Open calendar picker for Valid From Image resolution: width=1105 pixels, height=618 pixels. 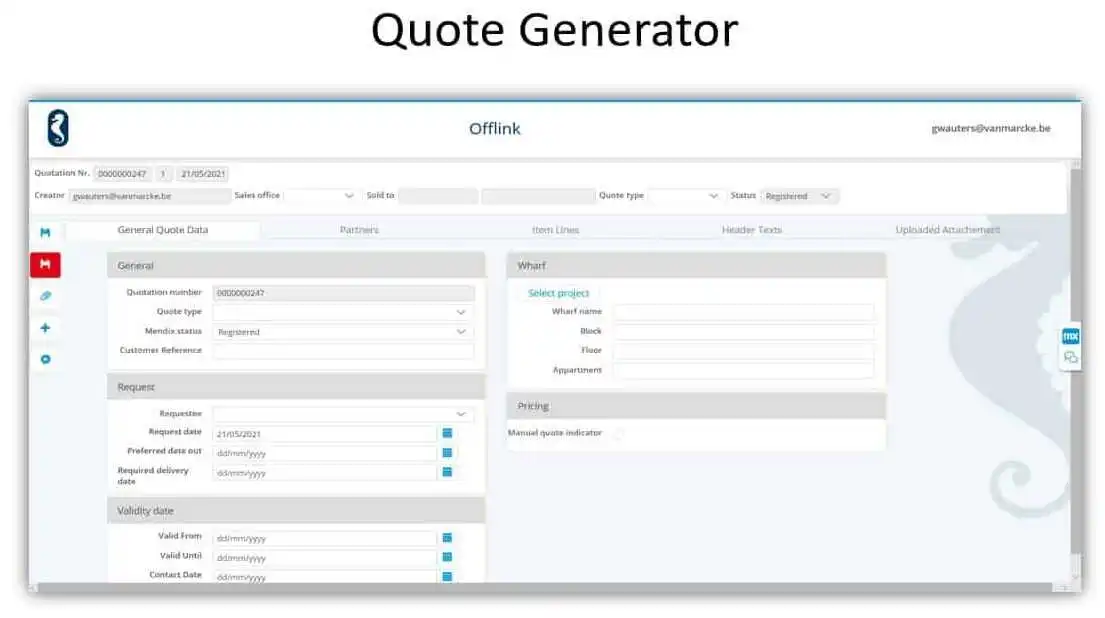coord(447,538)
